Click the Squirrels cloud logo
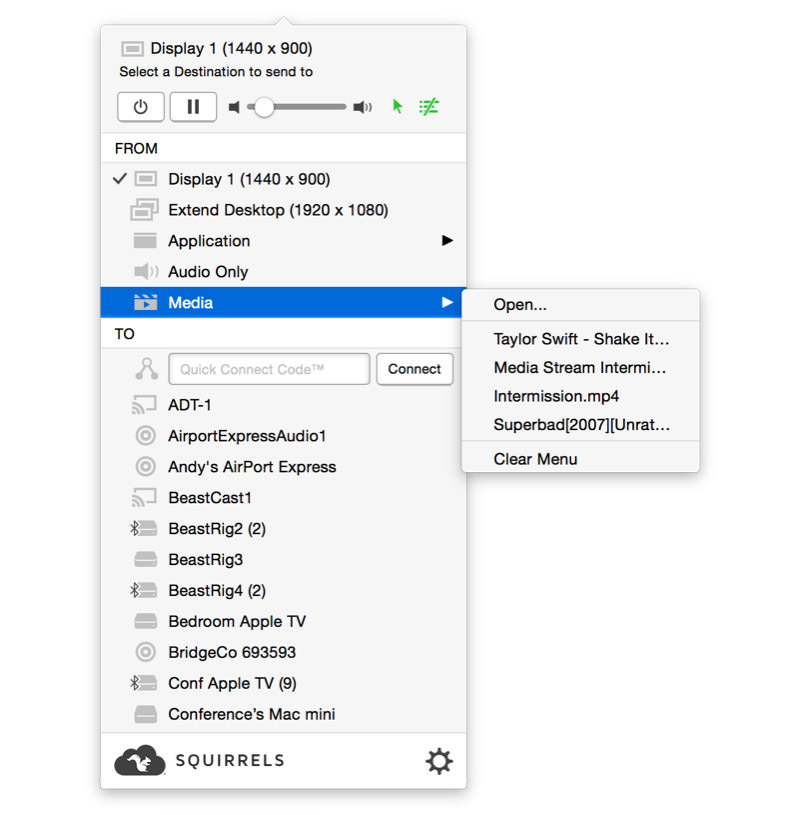This screenshot has height=815, width=800. 140,760
